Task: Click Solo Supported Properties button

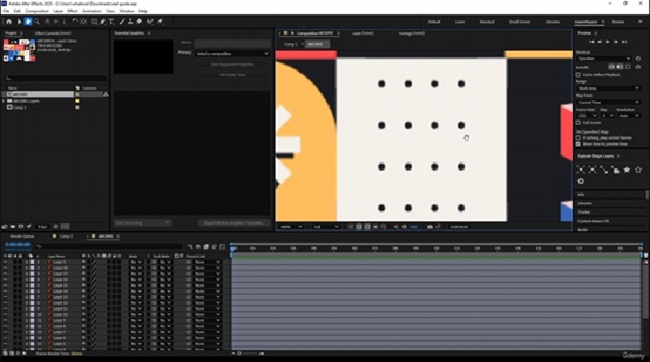Action: (x=232, y=65)
